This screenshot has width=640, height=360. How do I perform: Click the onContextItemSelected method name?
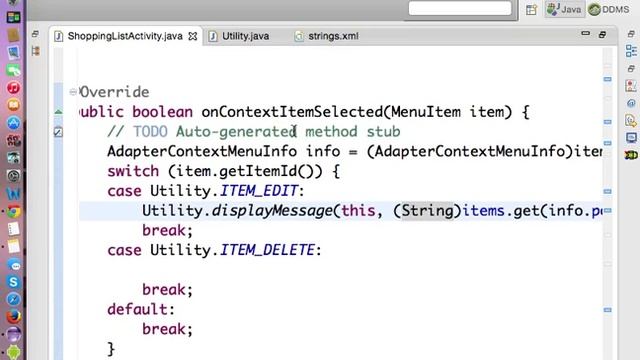click(x=292, y=112)
